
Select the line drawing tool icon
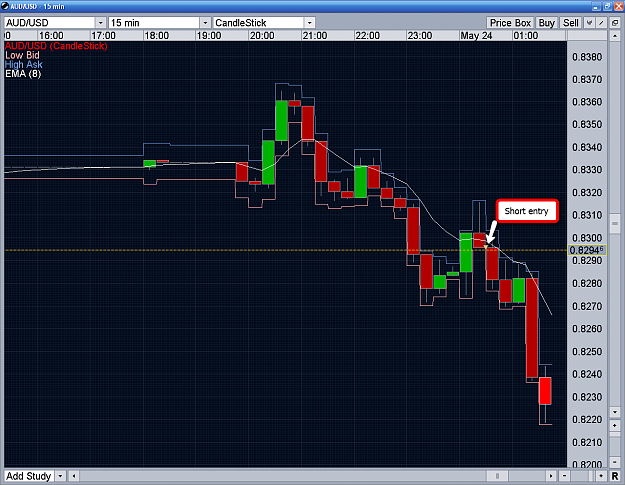(x=601, y=23)
